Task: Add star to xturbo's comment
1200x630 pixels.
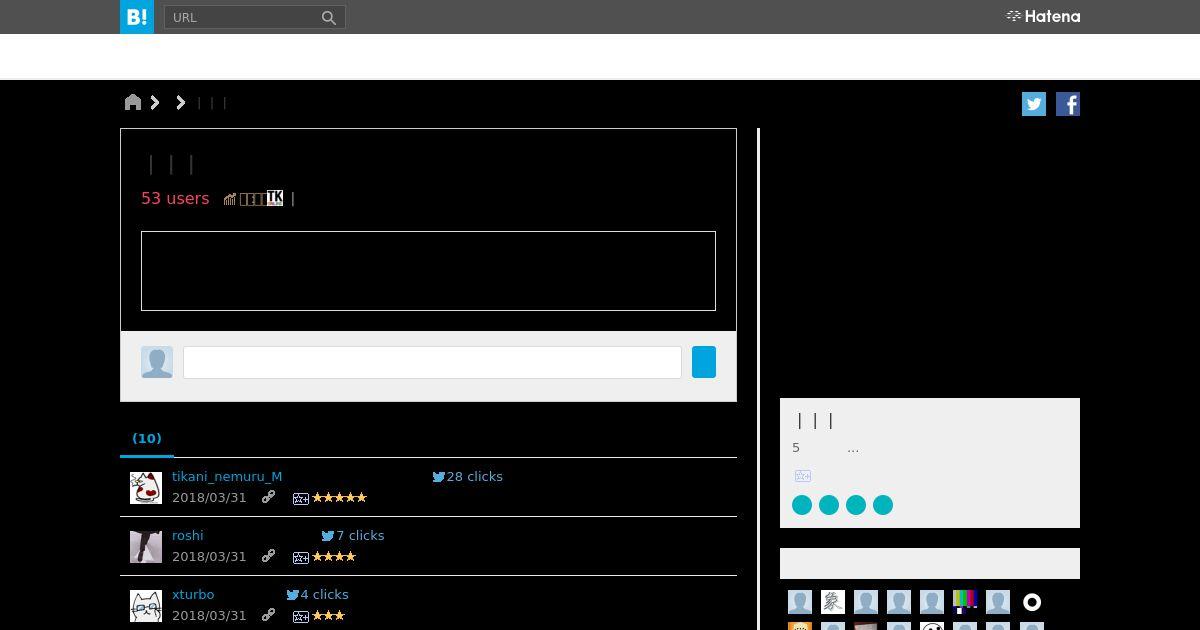Action: (x=300, y=616)
